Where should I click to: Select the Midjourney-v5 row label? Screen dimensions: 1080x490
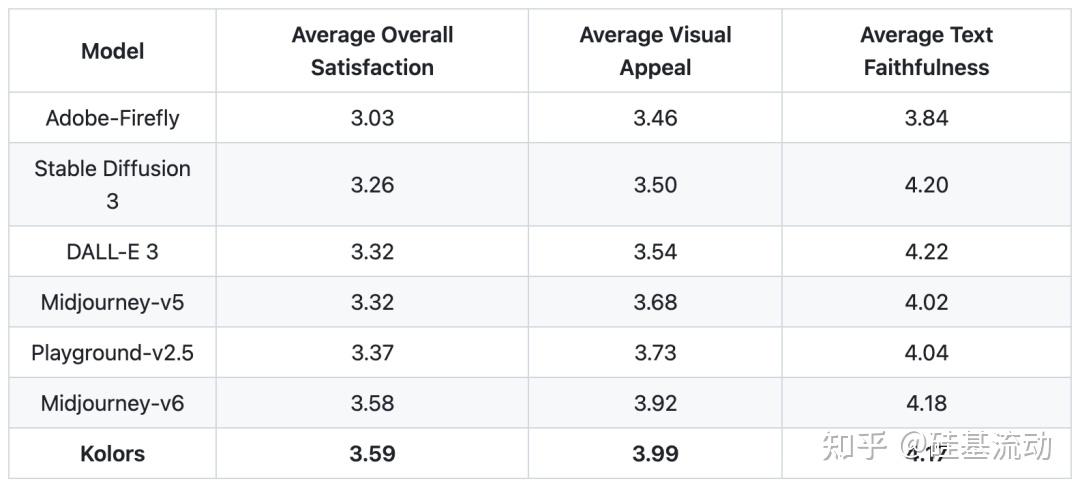tap(113, 302)
